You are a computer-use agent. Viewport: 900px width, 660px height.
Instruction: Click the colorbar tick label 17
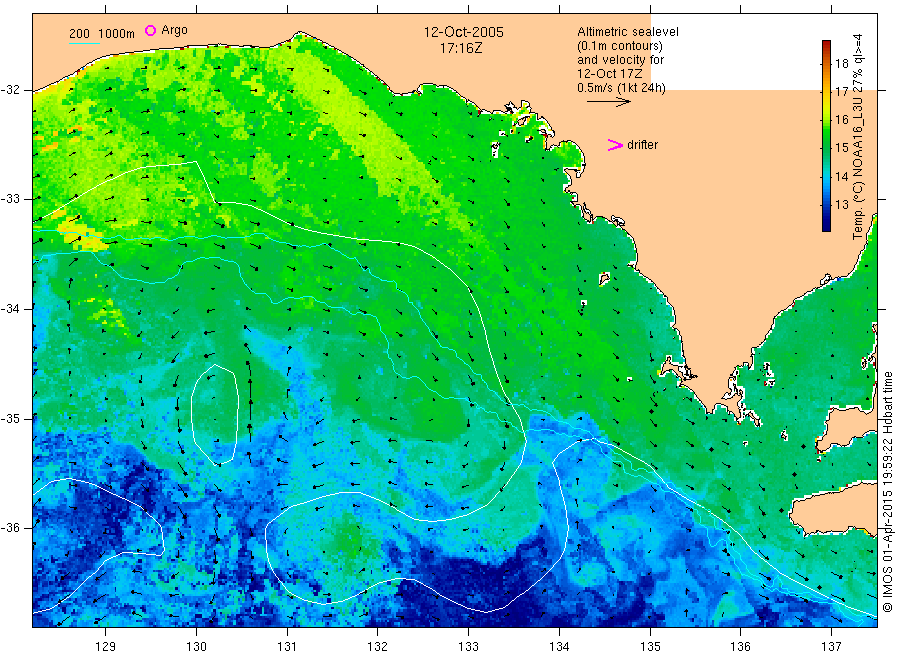(x=841, y=92)
